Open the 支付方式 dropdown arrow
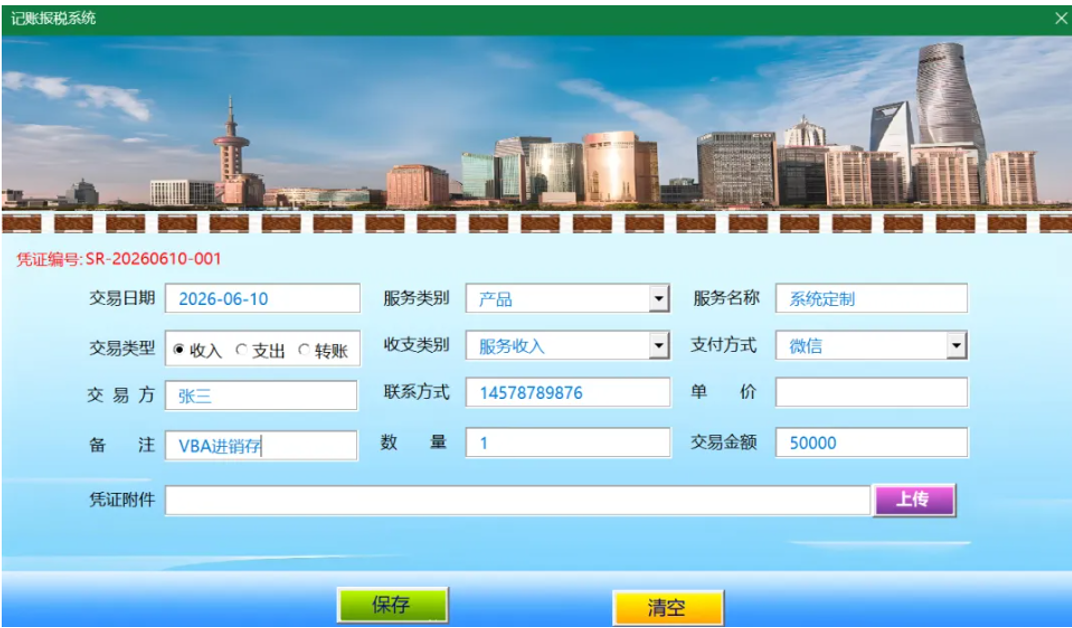This screenshot has width=1072, height=628. (x=956, y=346)
